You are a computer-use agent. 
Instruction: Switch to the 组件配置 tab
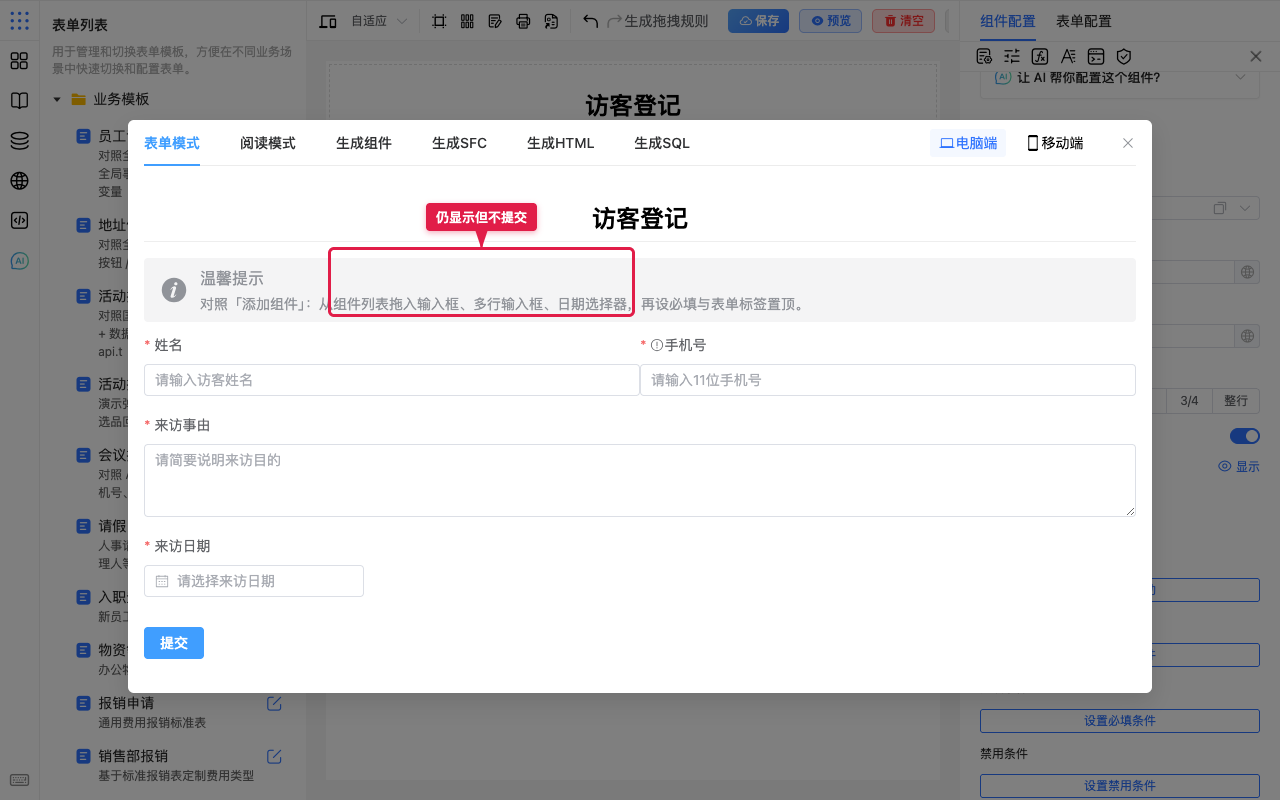click(1008, 21)
